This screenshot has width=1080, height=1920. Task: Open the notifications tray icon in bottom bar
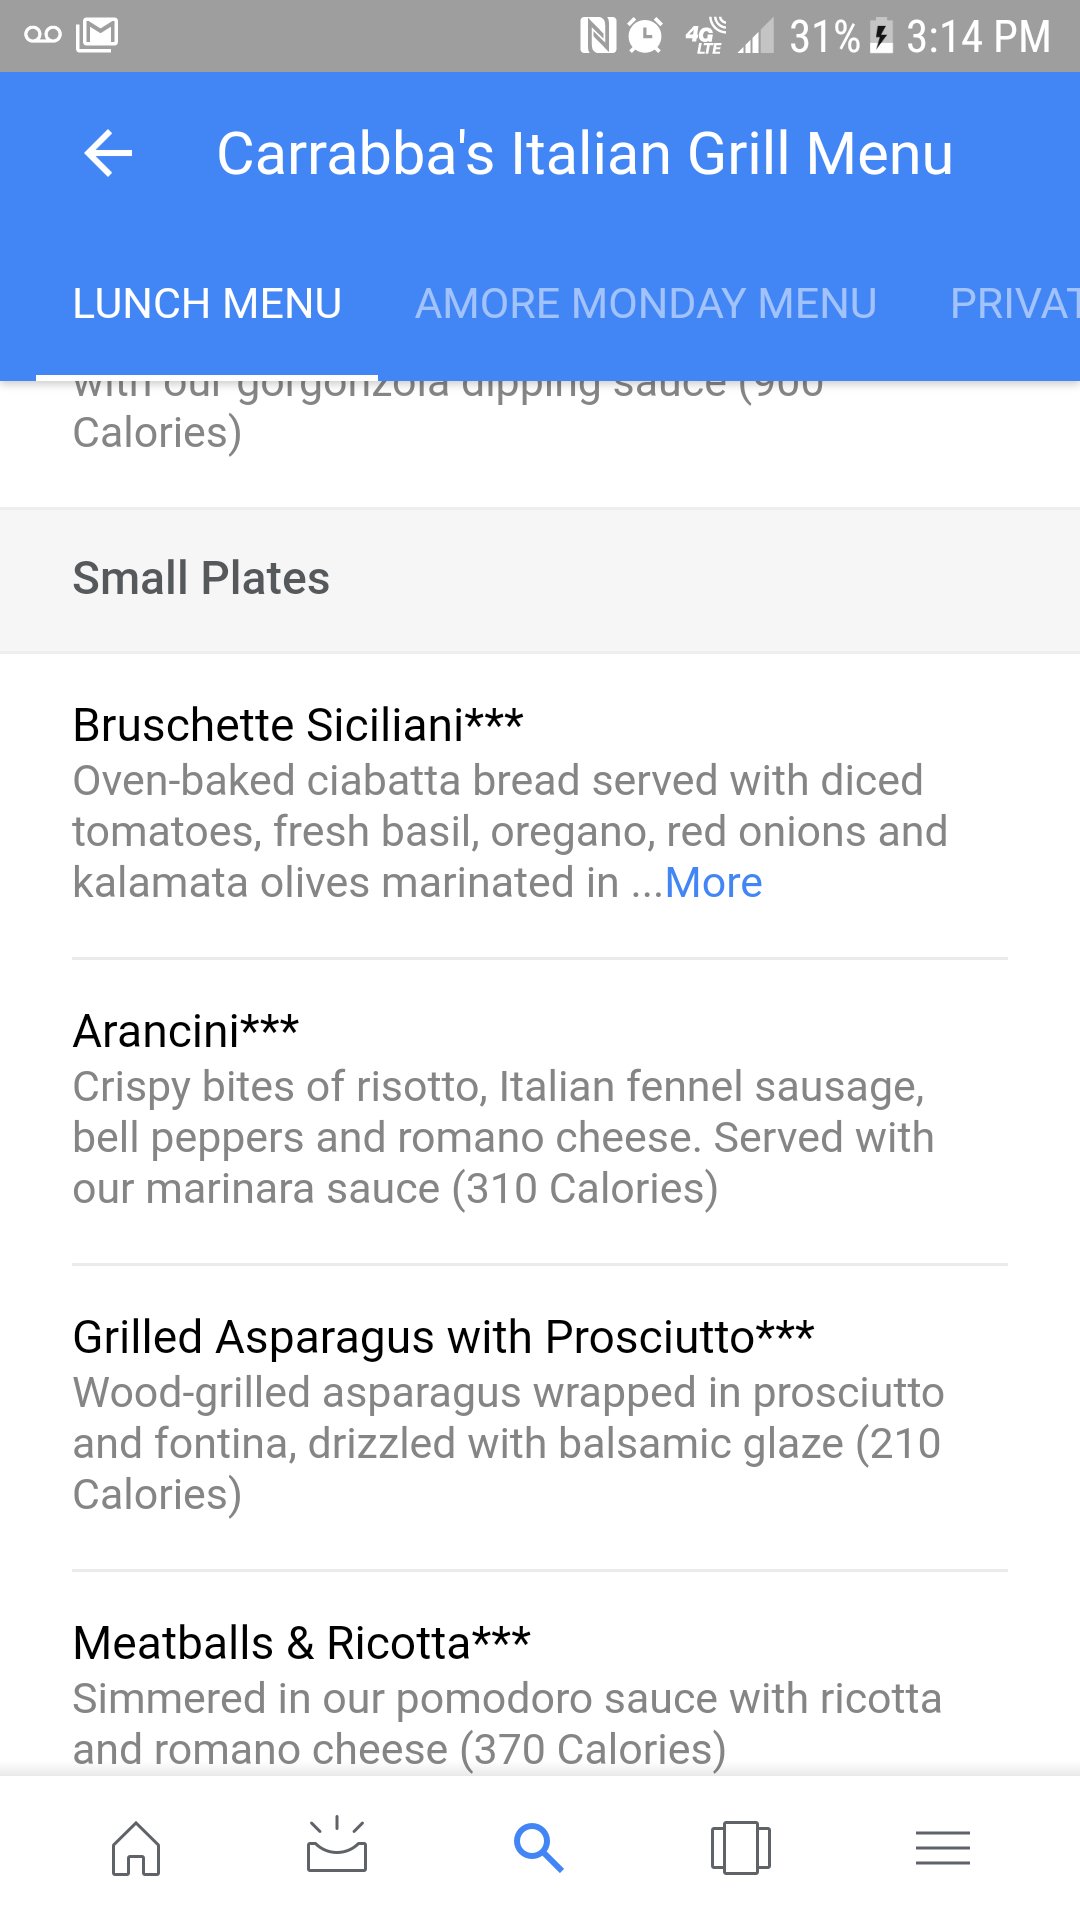pos(337,1845)
